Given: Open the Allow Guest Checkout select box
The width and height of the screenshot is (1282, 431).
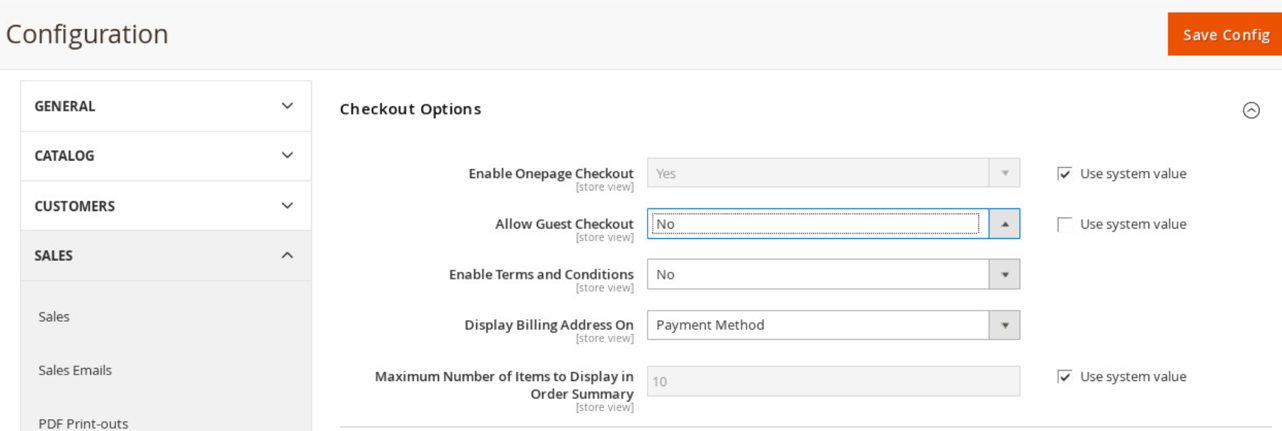Looking at the screenshot, I should (x=833, y=224).
